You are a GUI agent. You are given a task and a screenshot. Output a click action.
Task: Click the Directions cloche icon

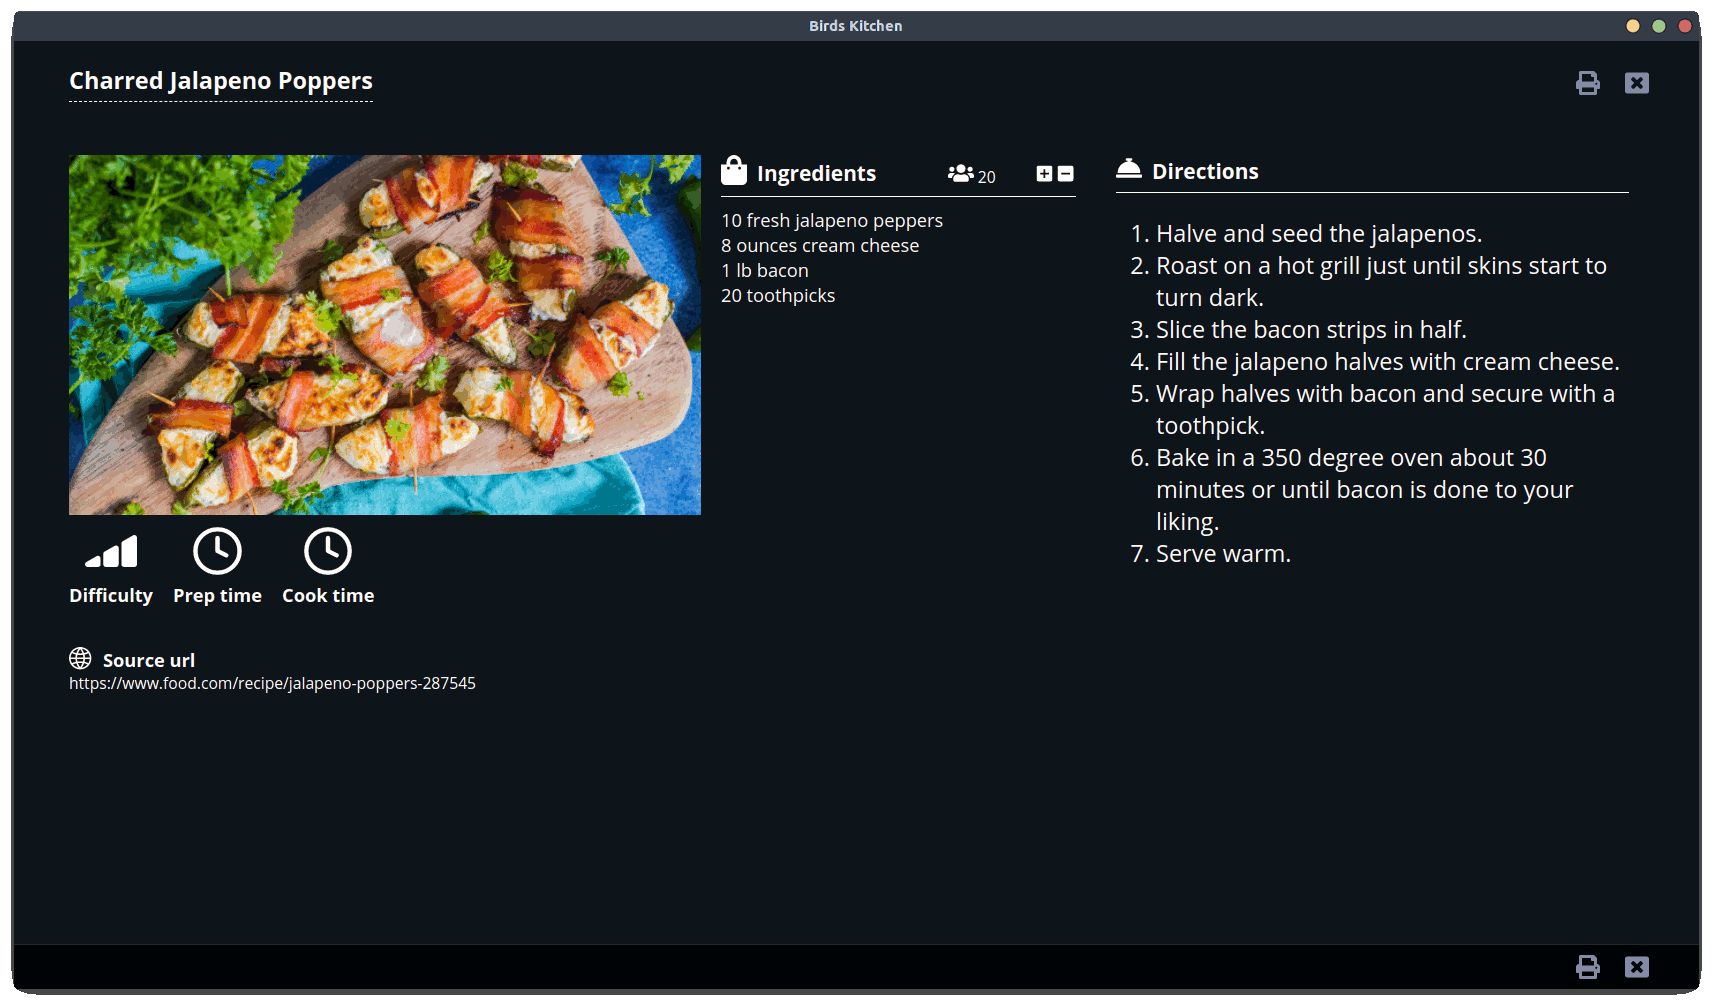(1130, 167)
